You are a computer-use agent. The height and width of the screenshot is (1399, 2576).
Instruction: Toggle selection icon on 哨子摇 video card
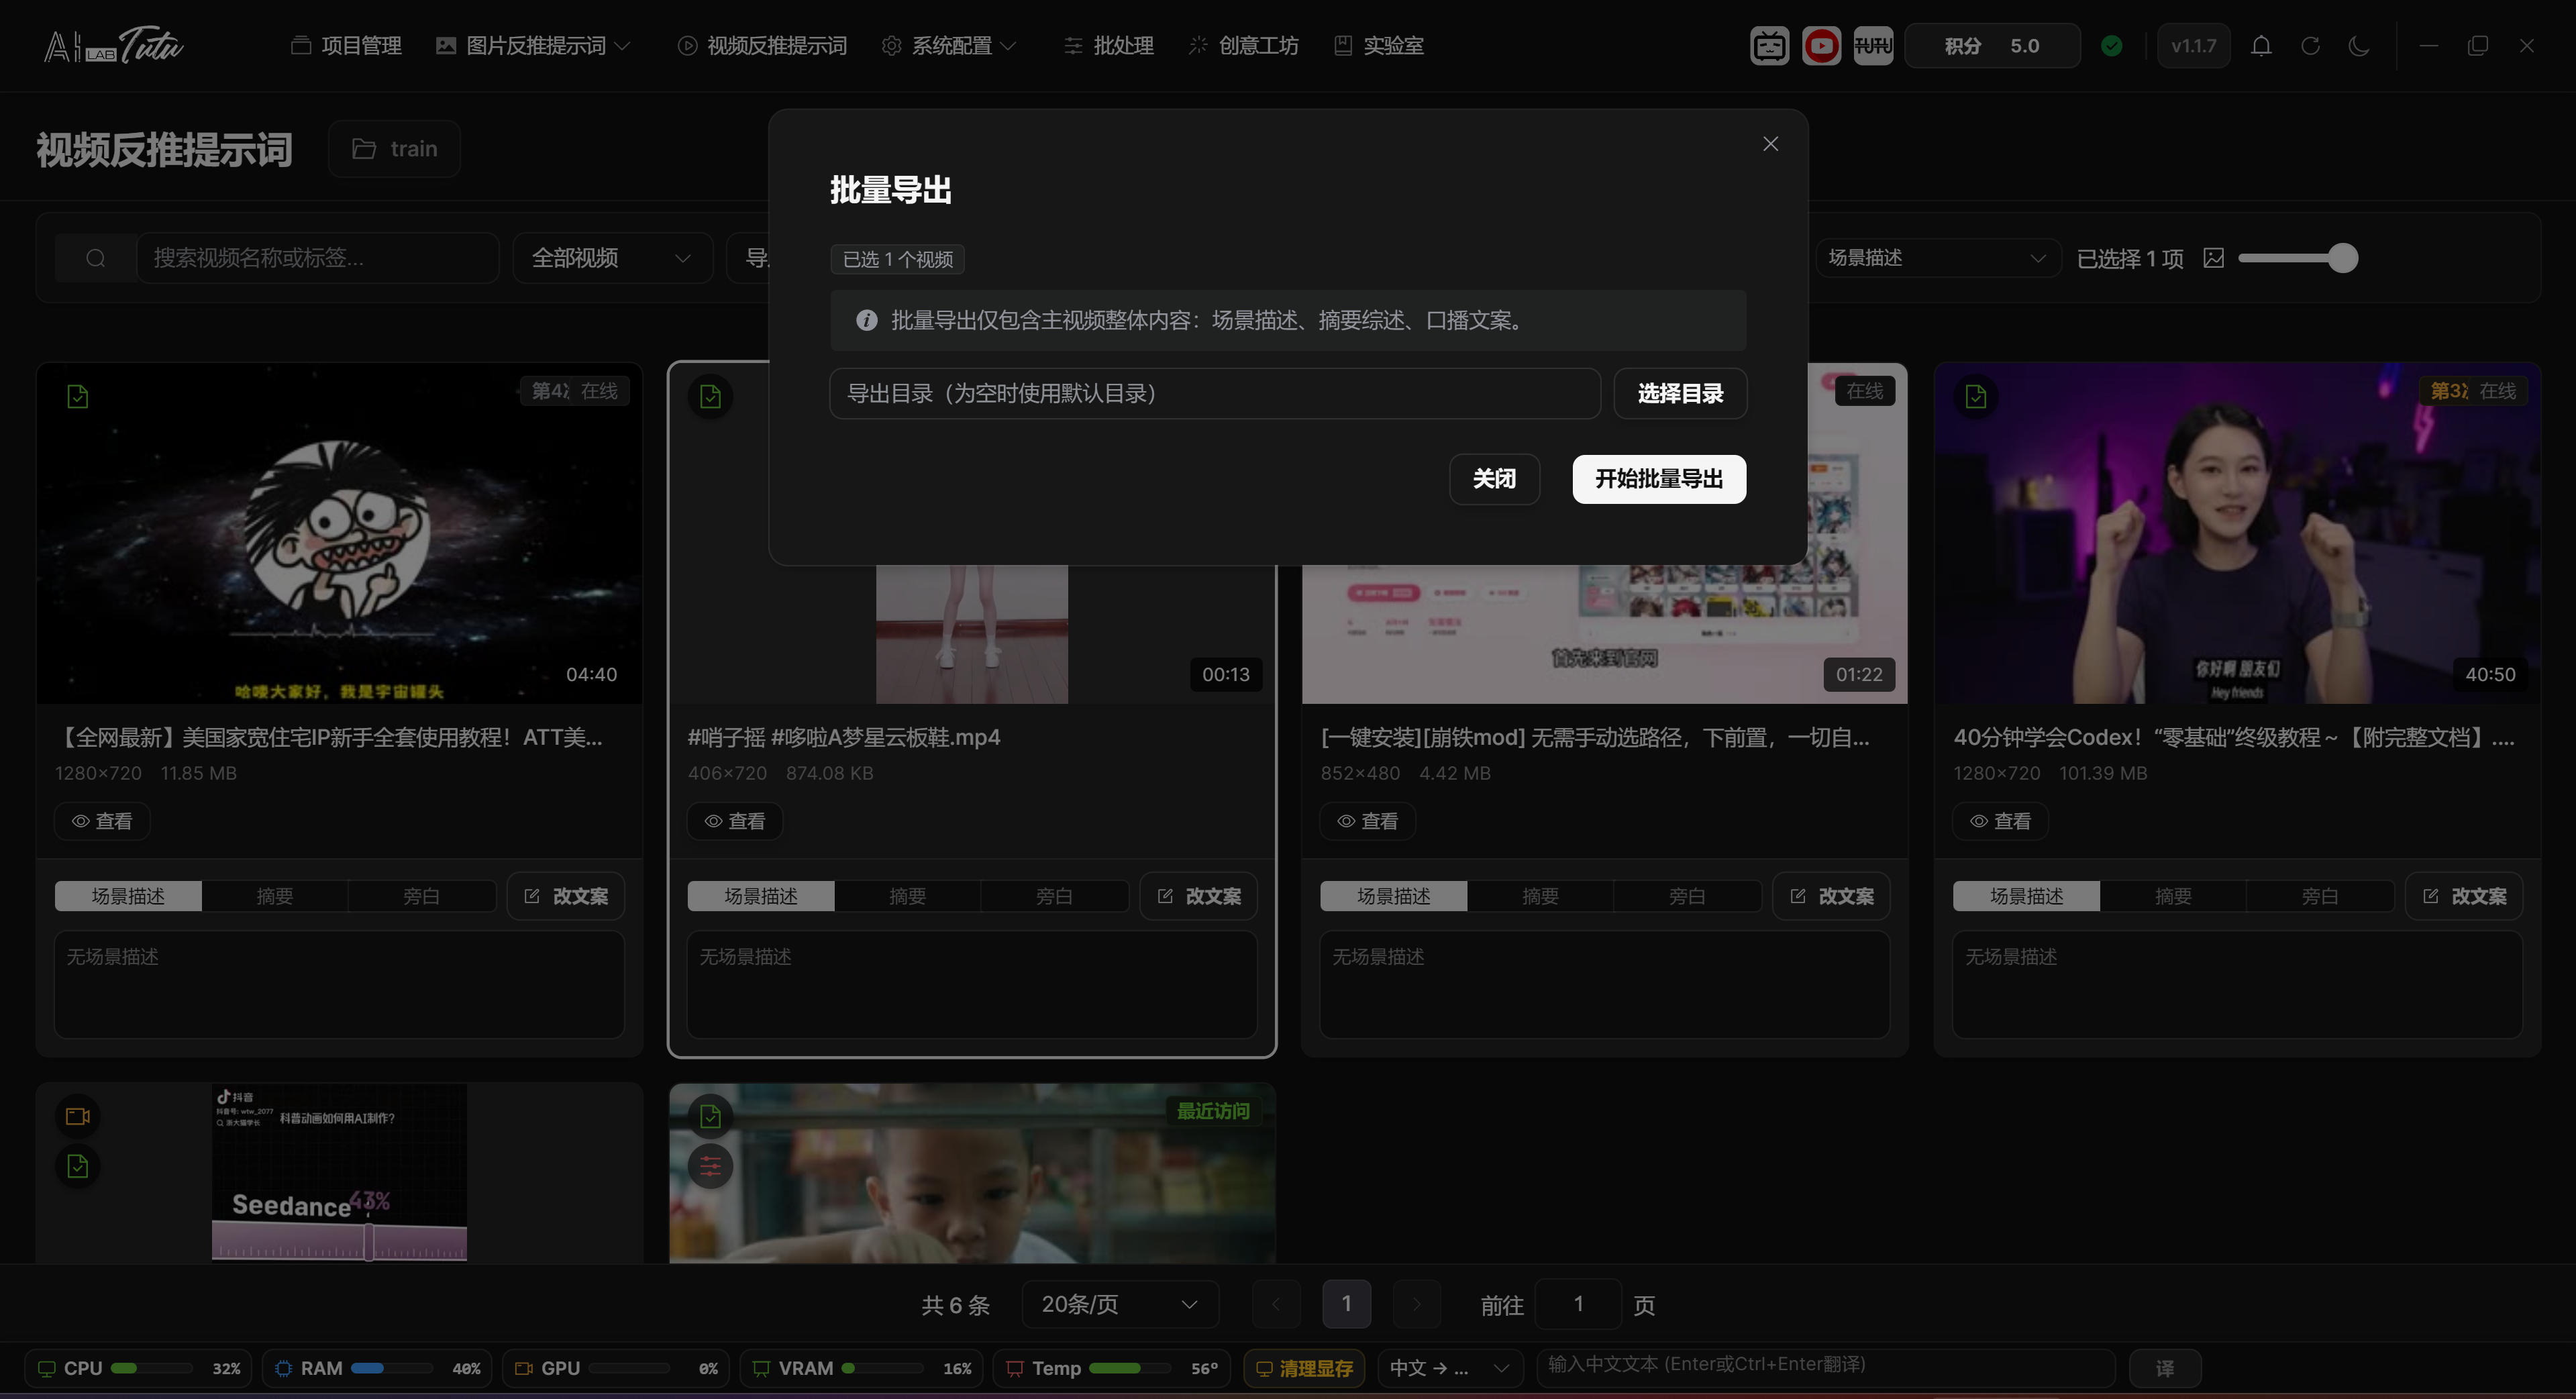pyautogui.click(x=710, y=396)
